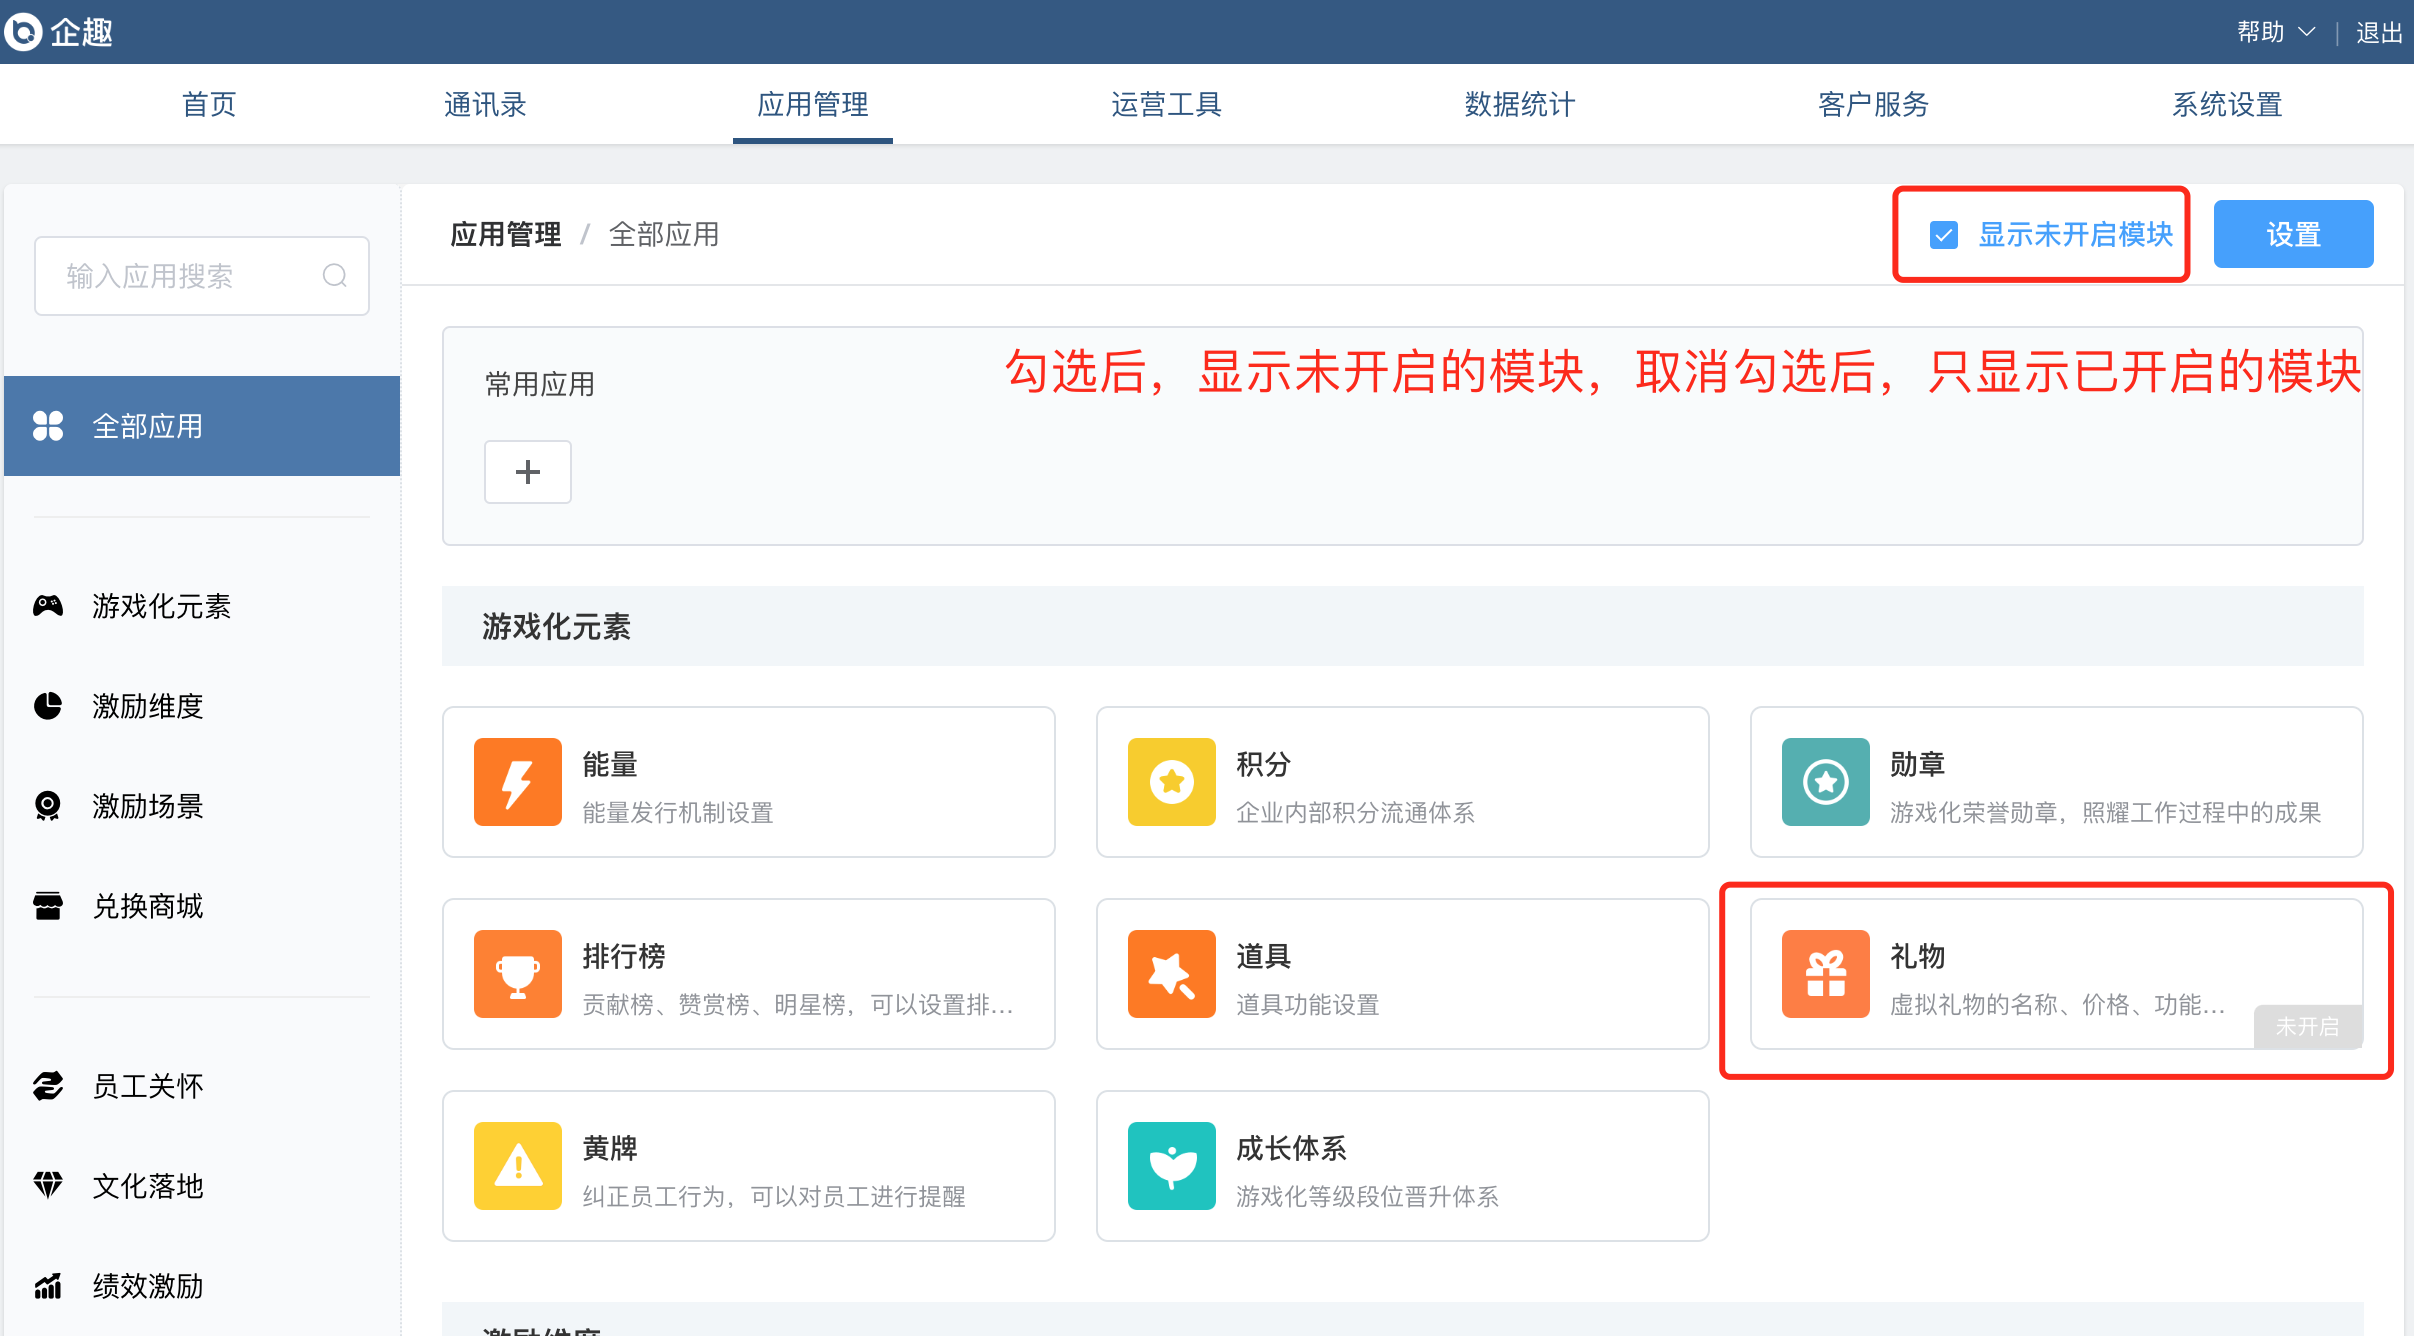
Task: Click the 道具 magic wand icon
Action: [x=1171, y=974]
